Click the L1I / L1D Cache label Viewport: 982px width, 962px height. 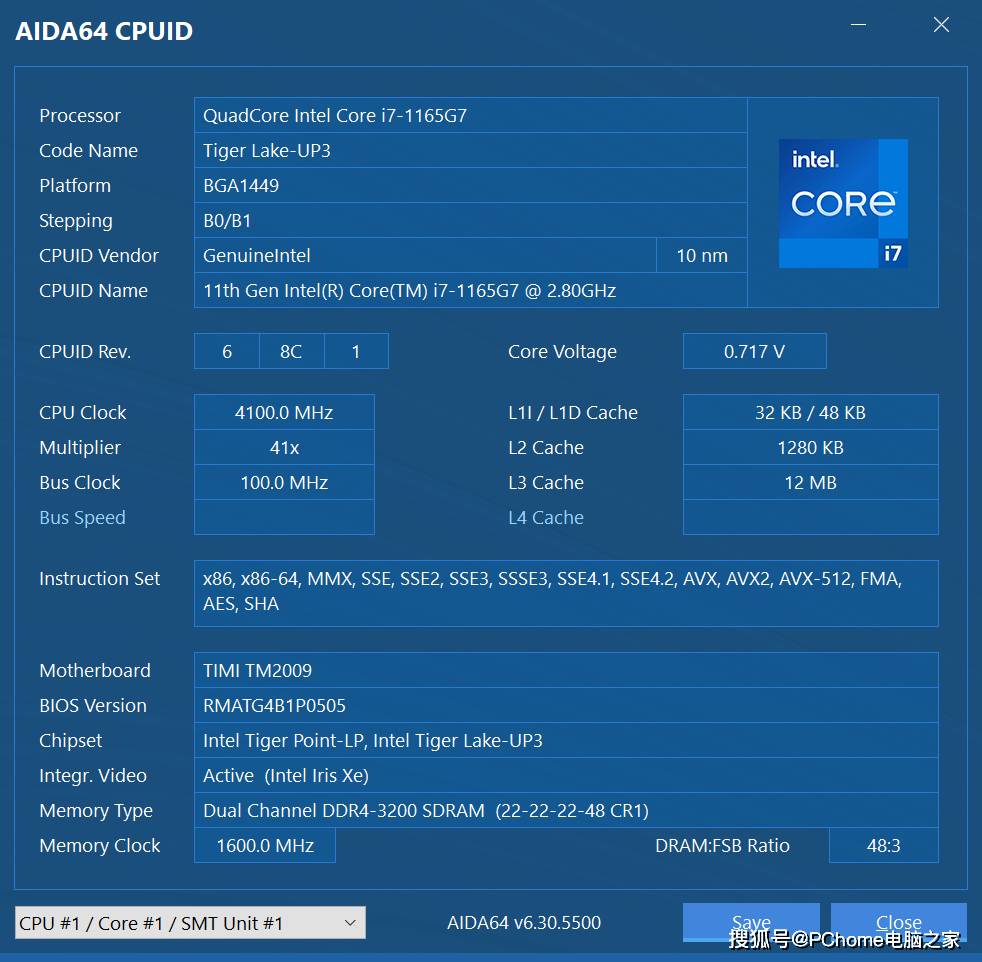pos(572,412)
